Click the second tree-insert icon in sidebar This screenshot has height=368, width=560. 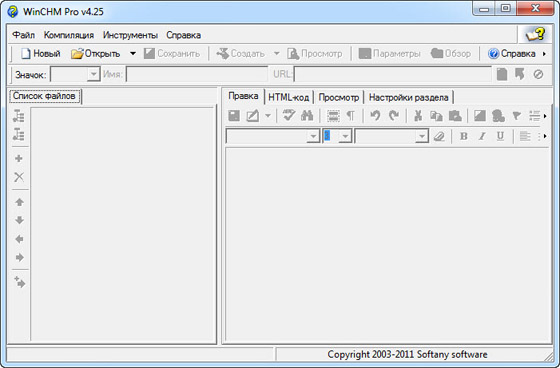tap(19, 135)
